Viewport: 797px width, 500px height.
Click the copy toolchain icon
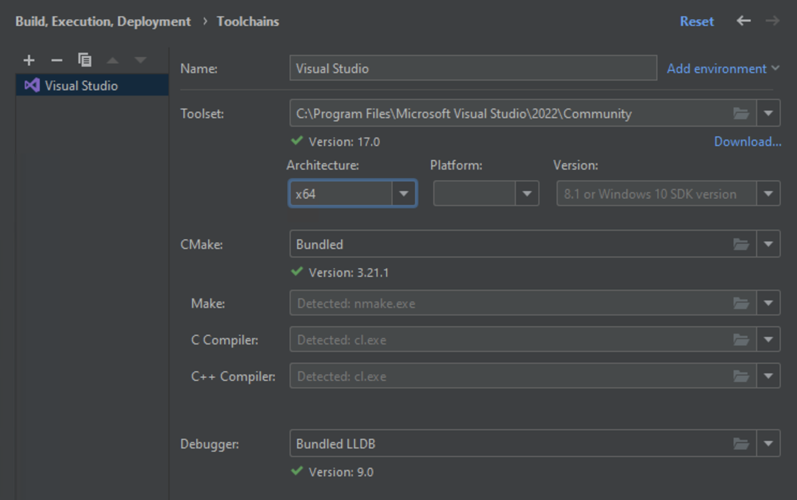coord(84,60)
